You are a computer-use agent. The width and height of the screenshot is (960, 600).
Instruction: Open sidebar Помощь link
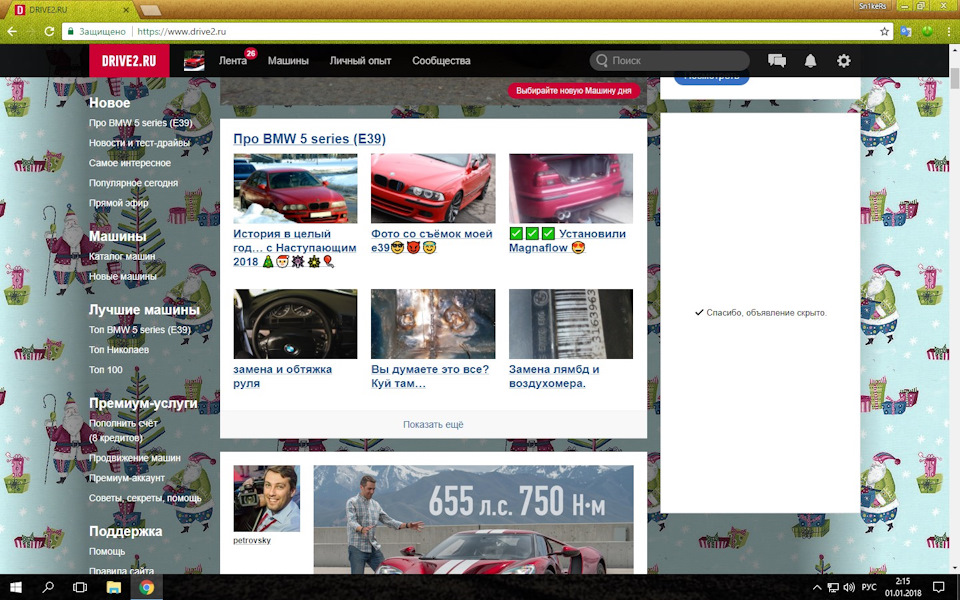click(x=107, y=552)
